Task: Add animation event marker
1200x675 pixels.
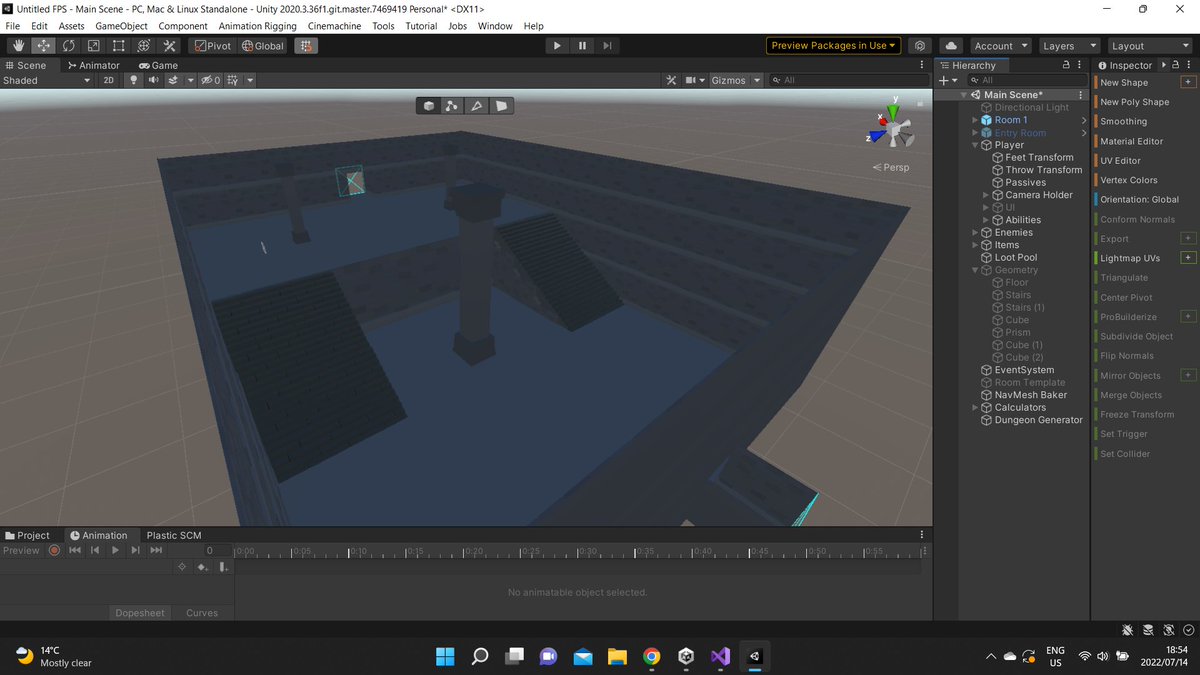Action: click(x=223, y=567)
